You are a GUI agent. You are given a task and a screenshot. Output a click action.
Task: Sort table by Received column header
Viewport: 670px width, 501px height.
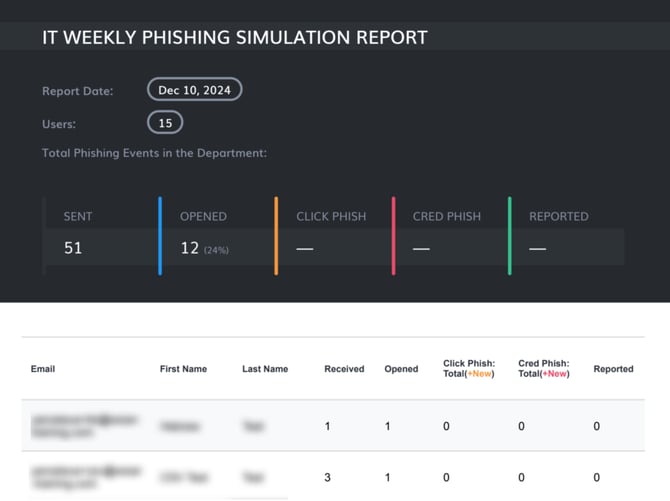coord(344,369)
